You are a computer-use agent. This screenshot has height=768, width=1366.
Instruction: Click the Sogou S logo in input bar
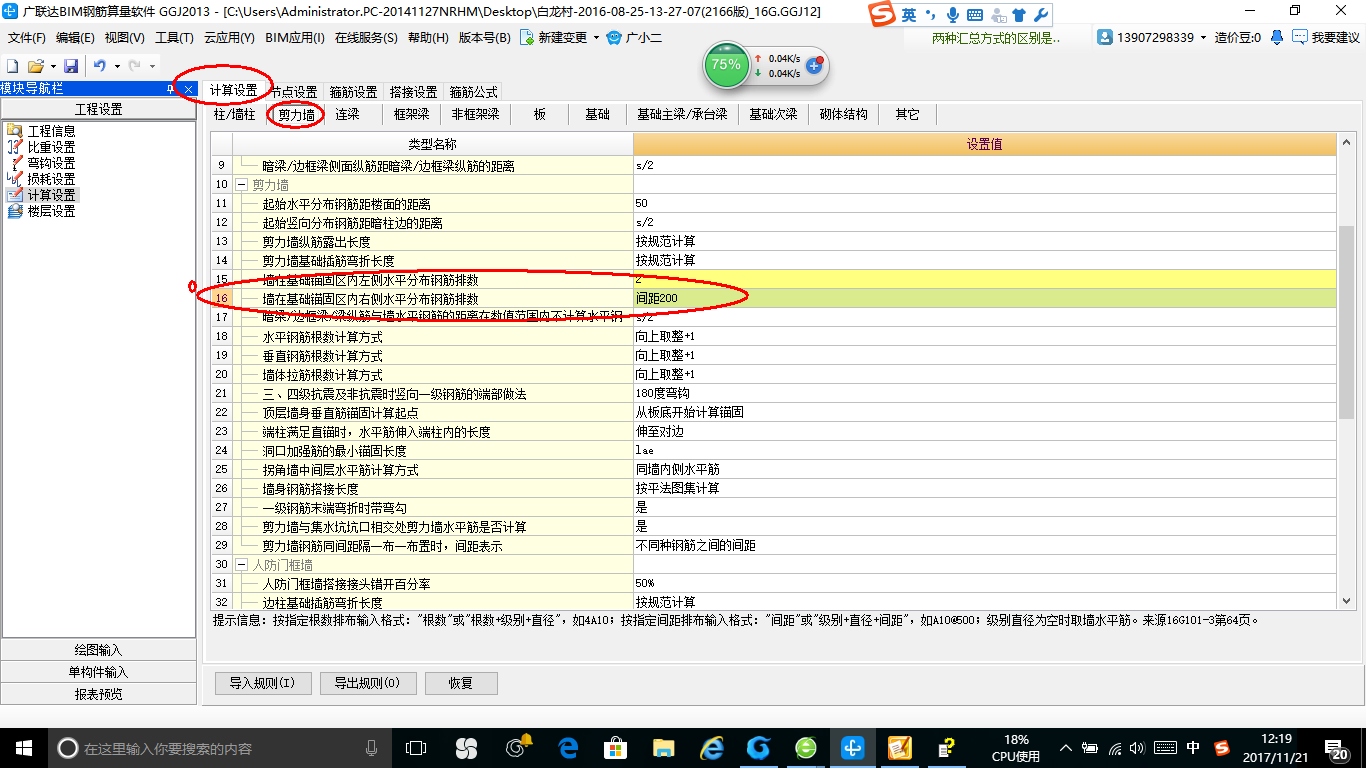coord(881,15)
